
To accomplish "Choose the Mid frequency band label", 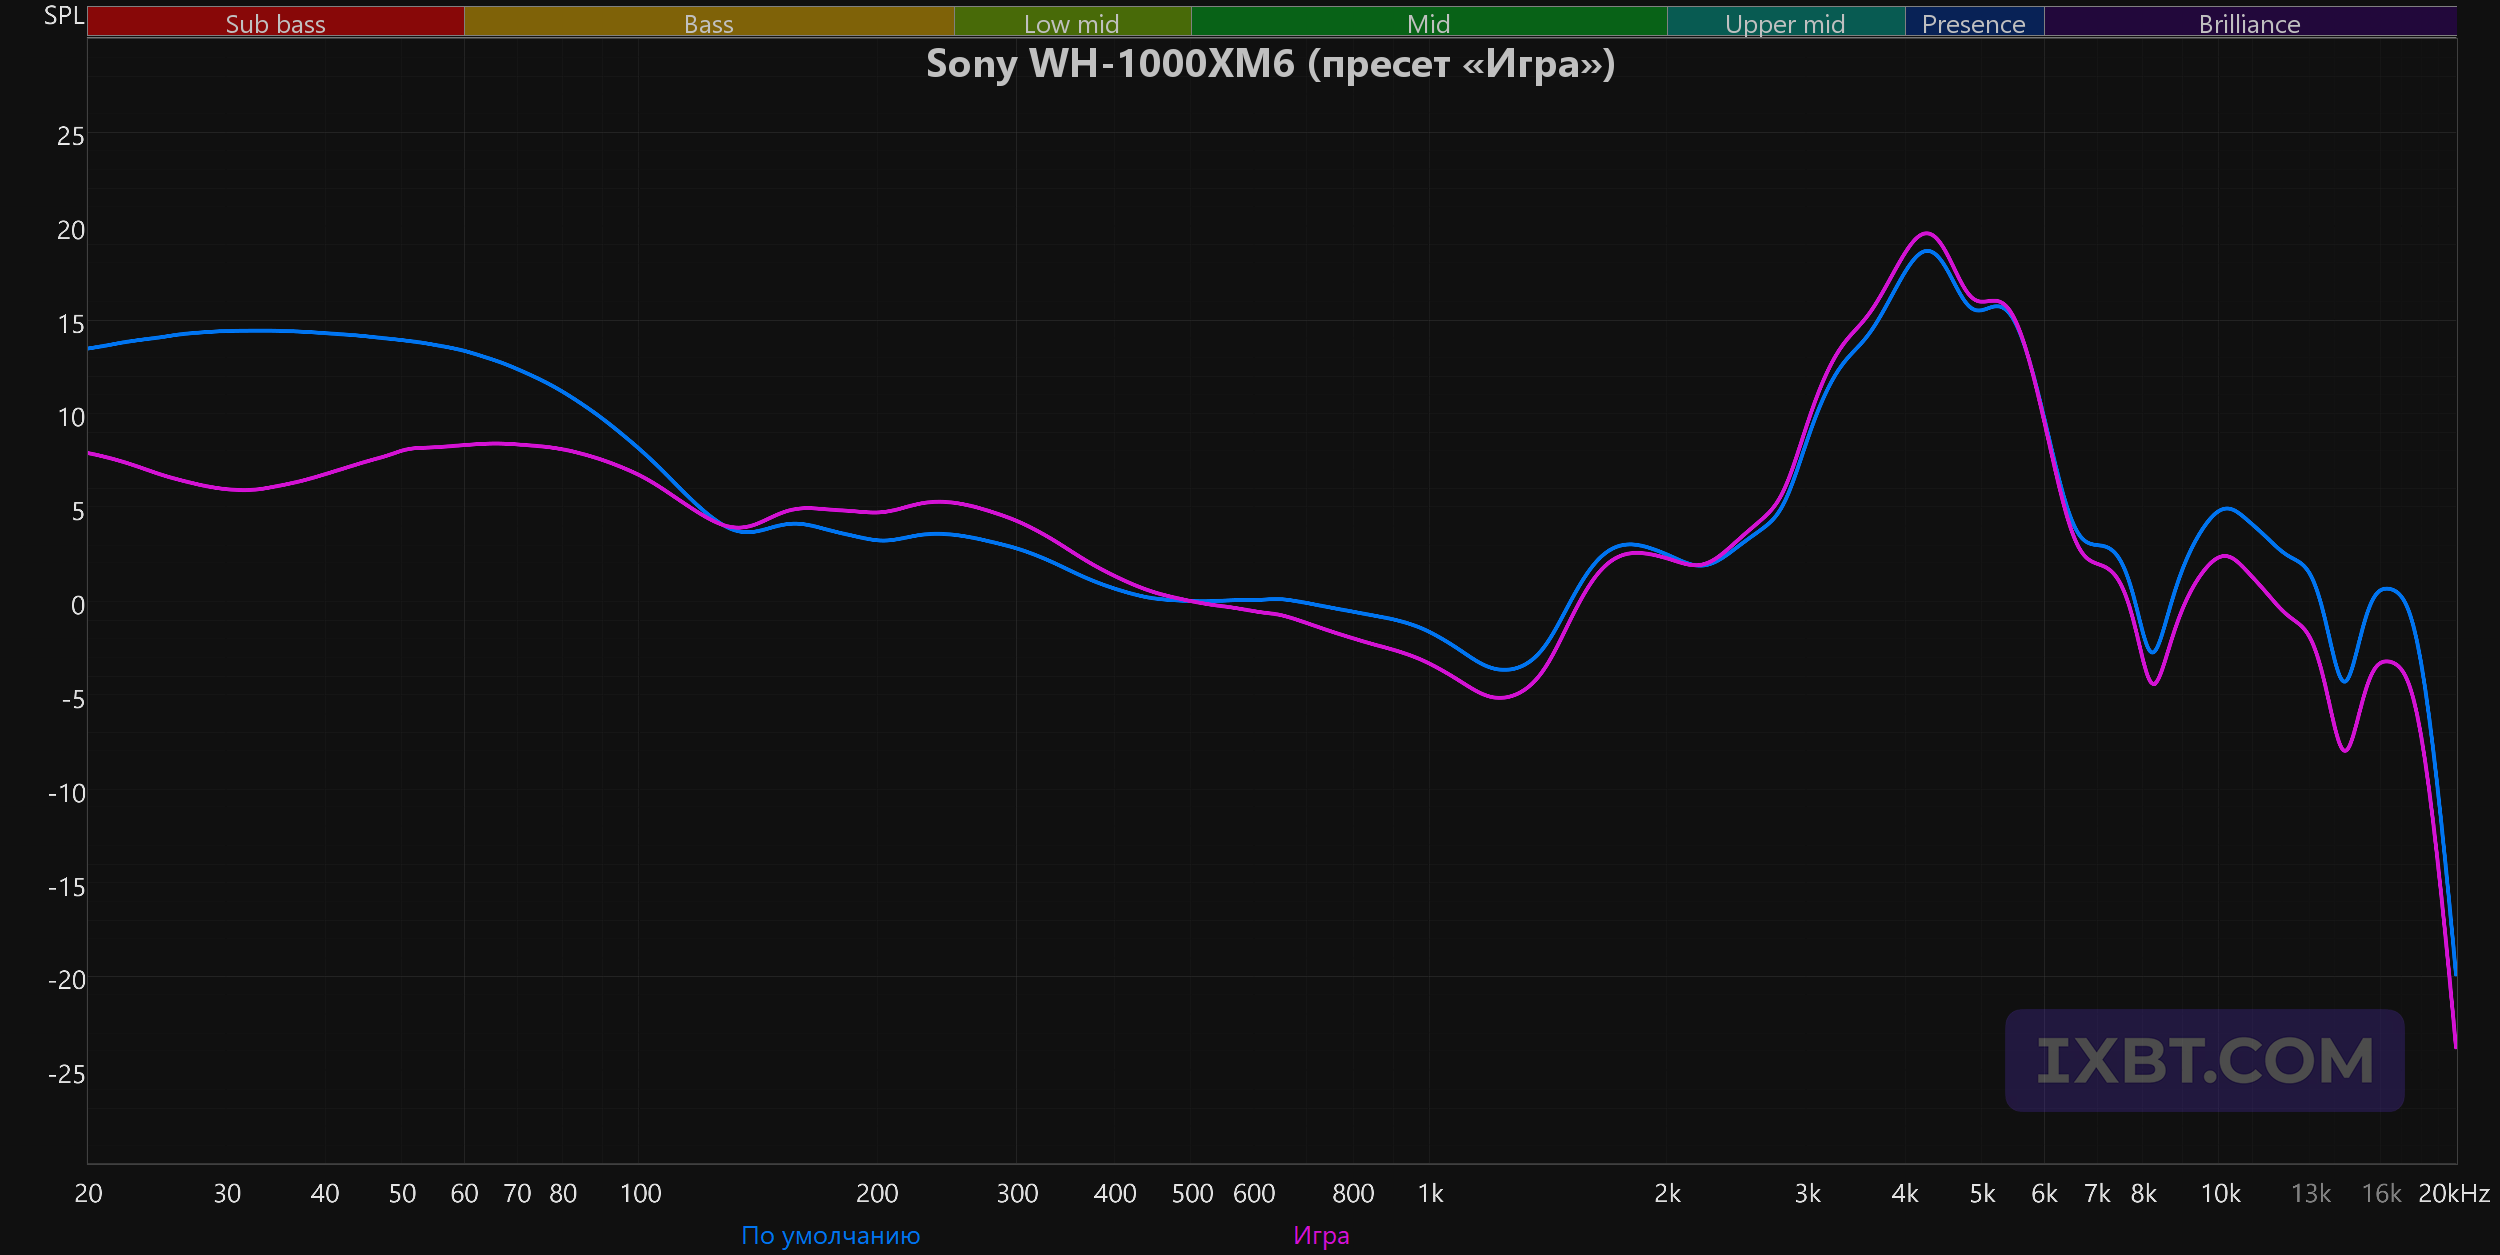I will tap(1428, 24).
